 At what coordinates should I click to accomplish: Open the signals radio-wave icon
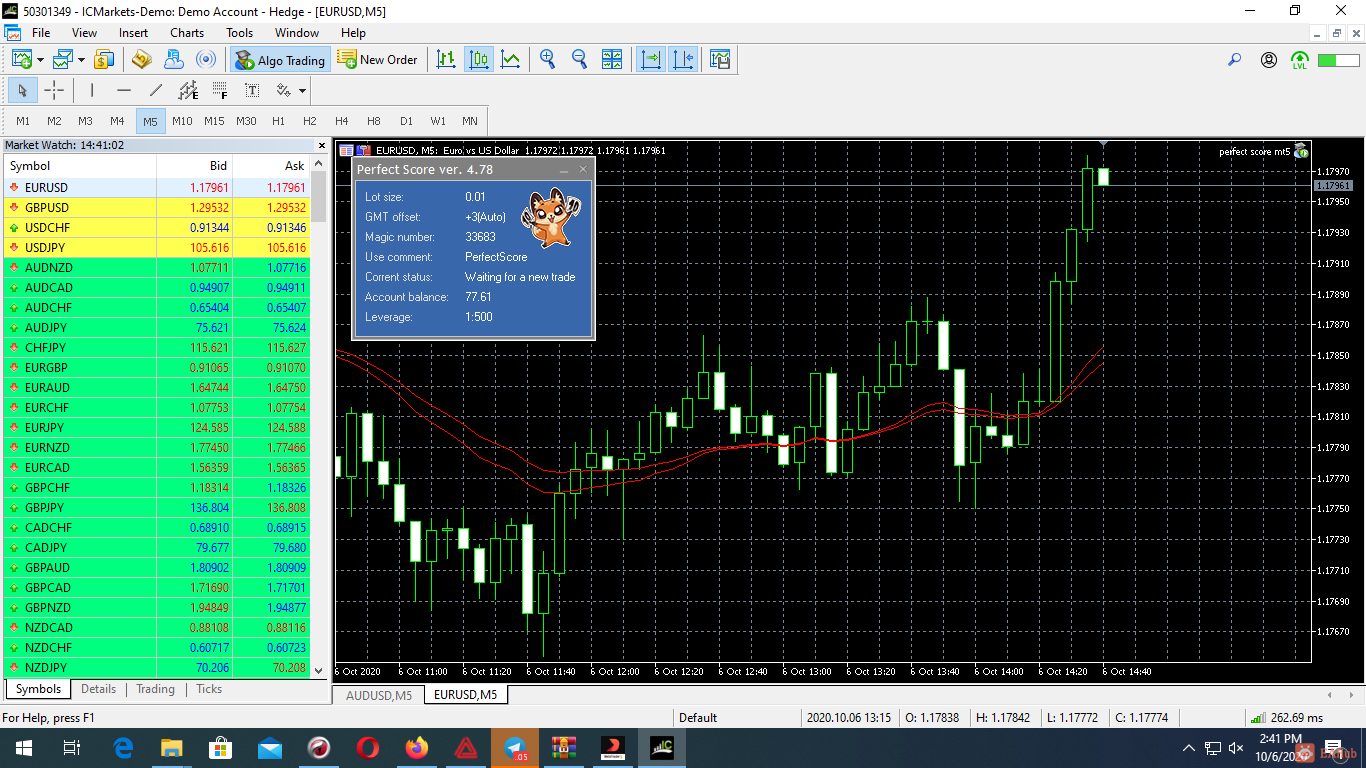coord(206,60)
